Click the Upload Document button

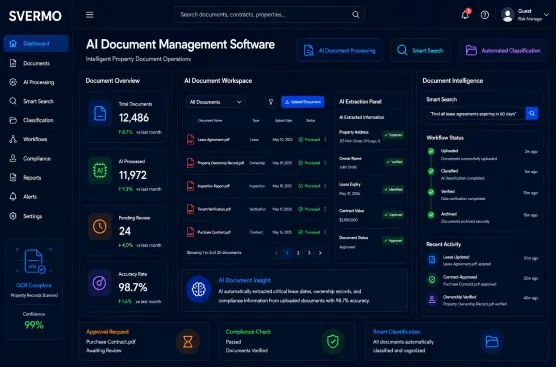pos(302,102)
